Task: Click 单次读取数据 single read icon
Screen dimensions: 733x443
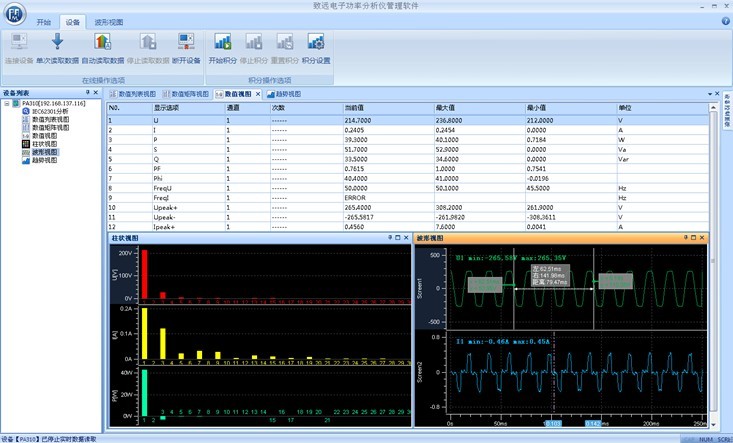Action: point(58,41)
